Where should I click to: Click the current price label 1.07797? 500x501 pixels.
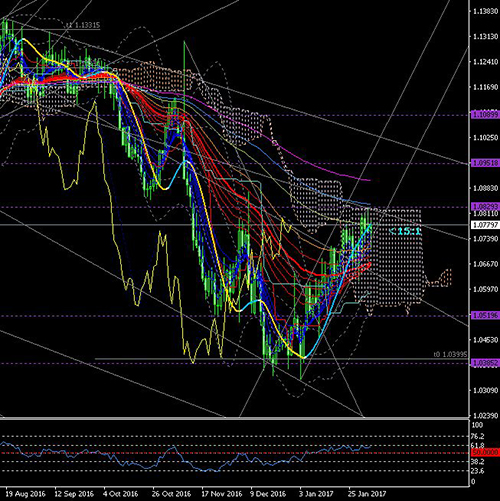pyautogui.click(x=485, y=225)
